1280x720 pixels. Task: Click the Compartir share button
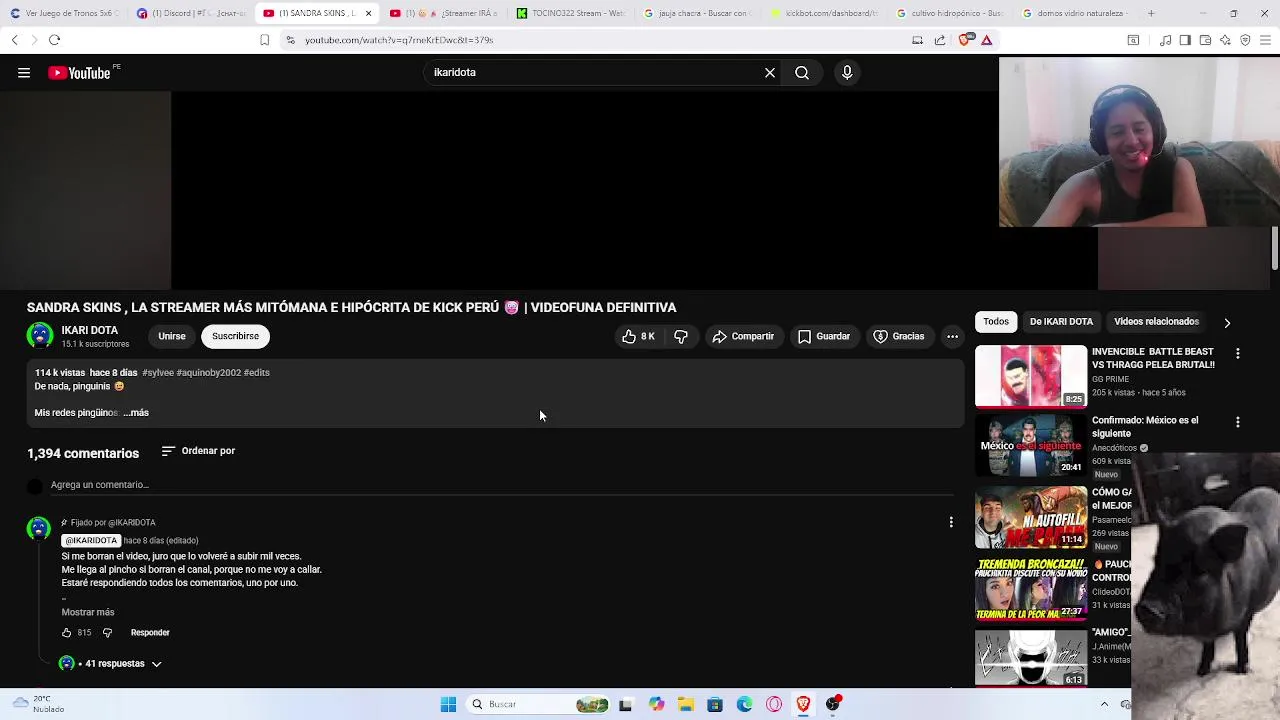(743, 337)
